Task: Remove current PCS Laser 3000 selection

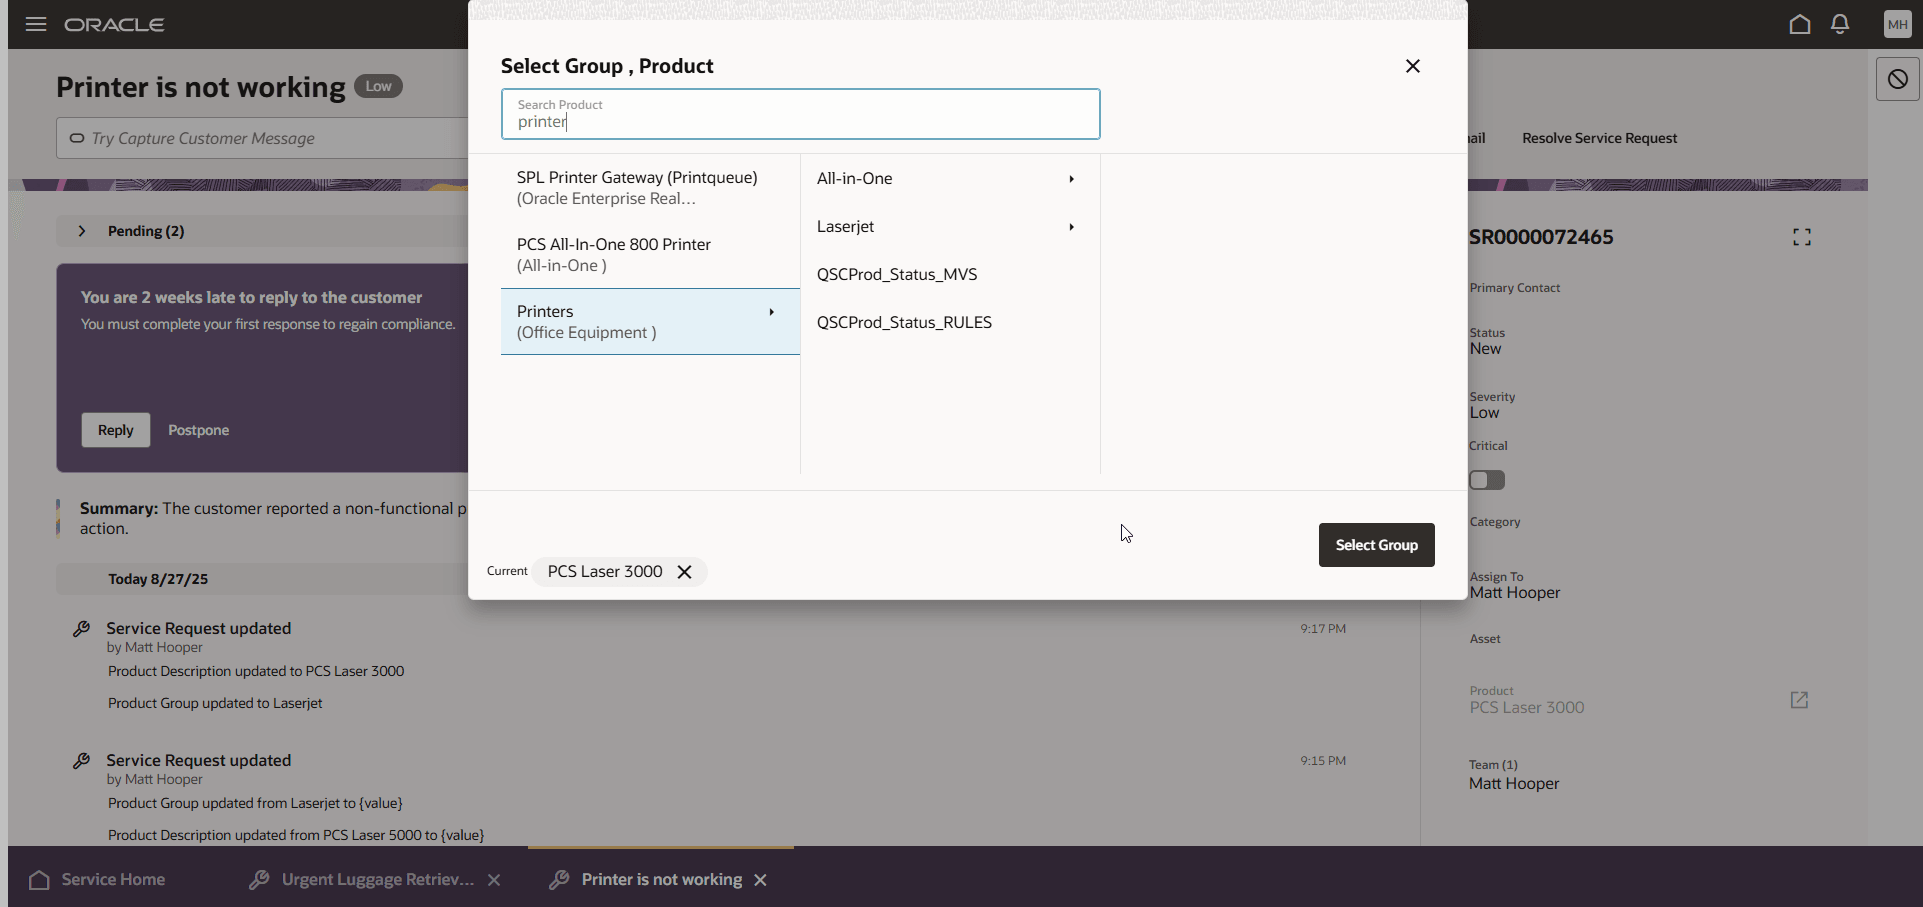Action: (x=685, y=572)
